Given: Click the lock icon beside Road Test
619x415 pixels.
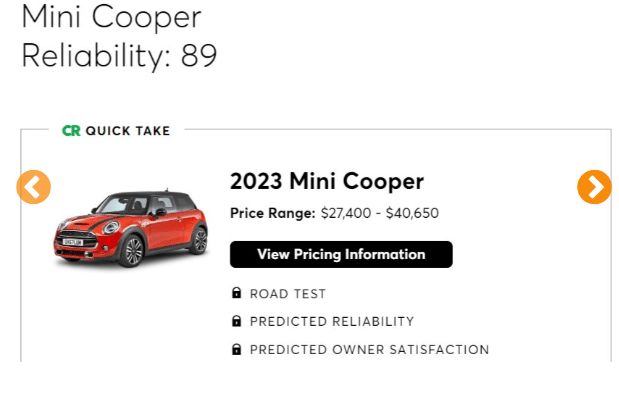Looking at the screenshot, I should click(237, 294).
